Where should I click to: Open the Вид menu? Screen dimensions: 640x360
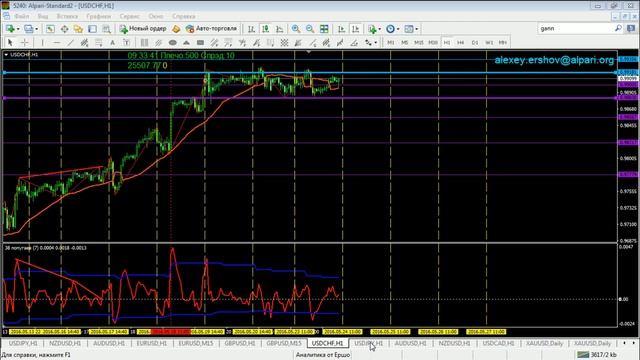[43, 16]
